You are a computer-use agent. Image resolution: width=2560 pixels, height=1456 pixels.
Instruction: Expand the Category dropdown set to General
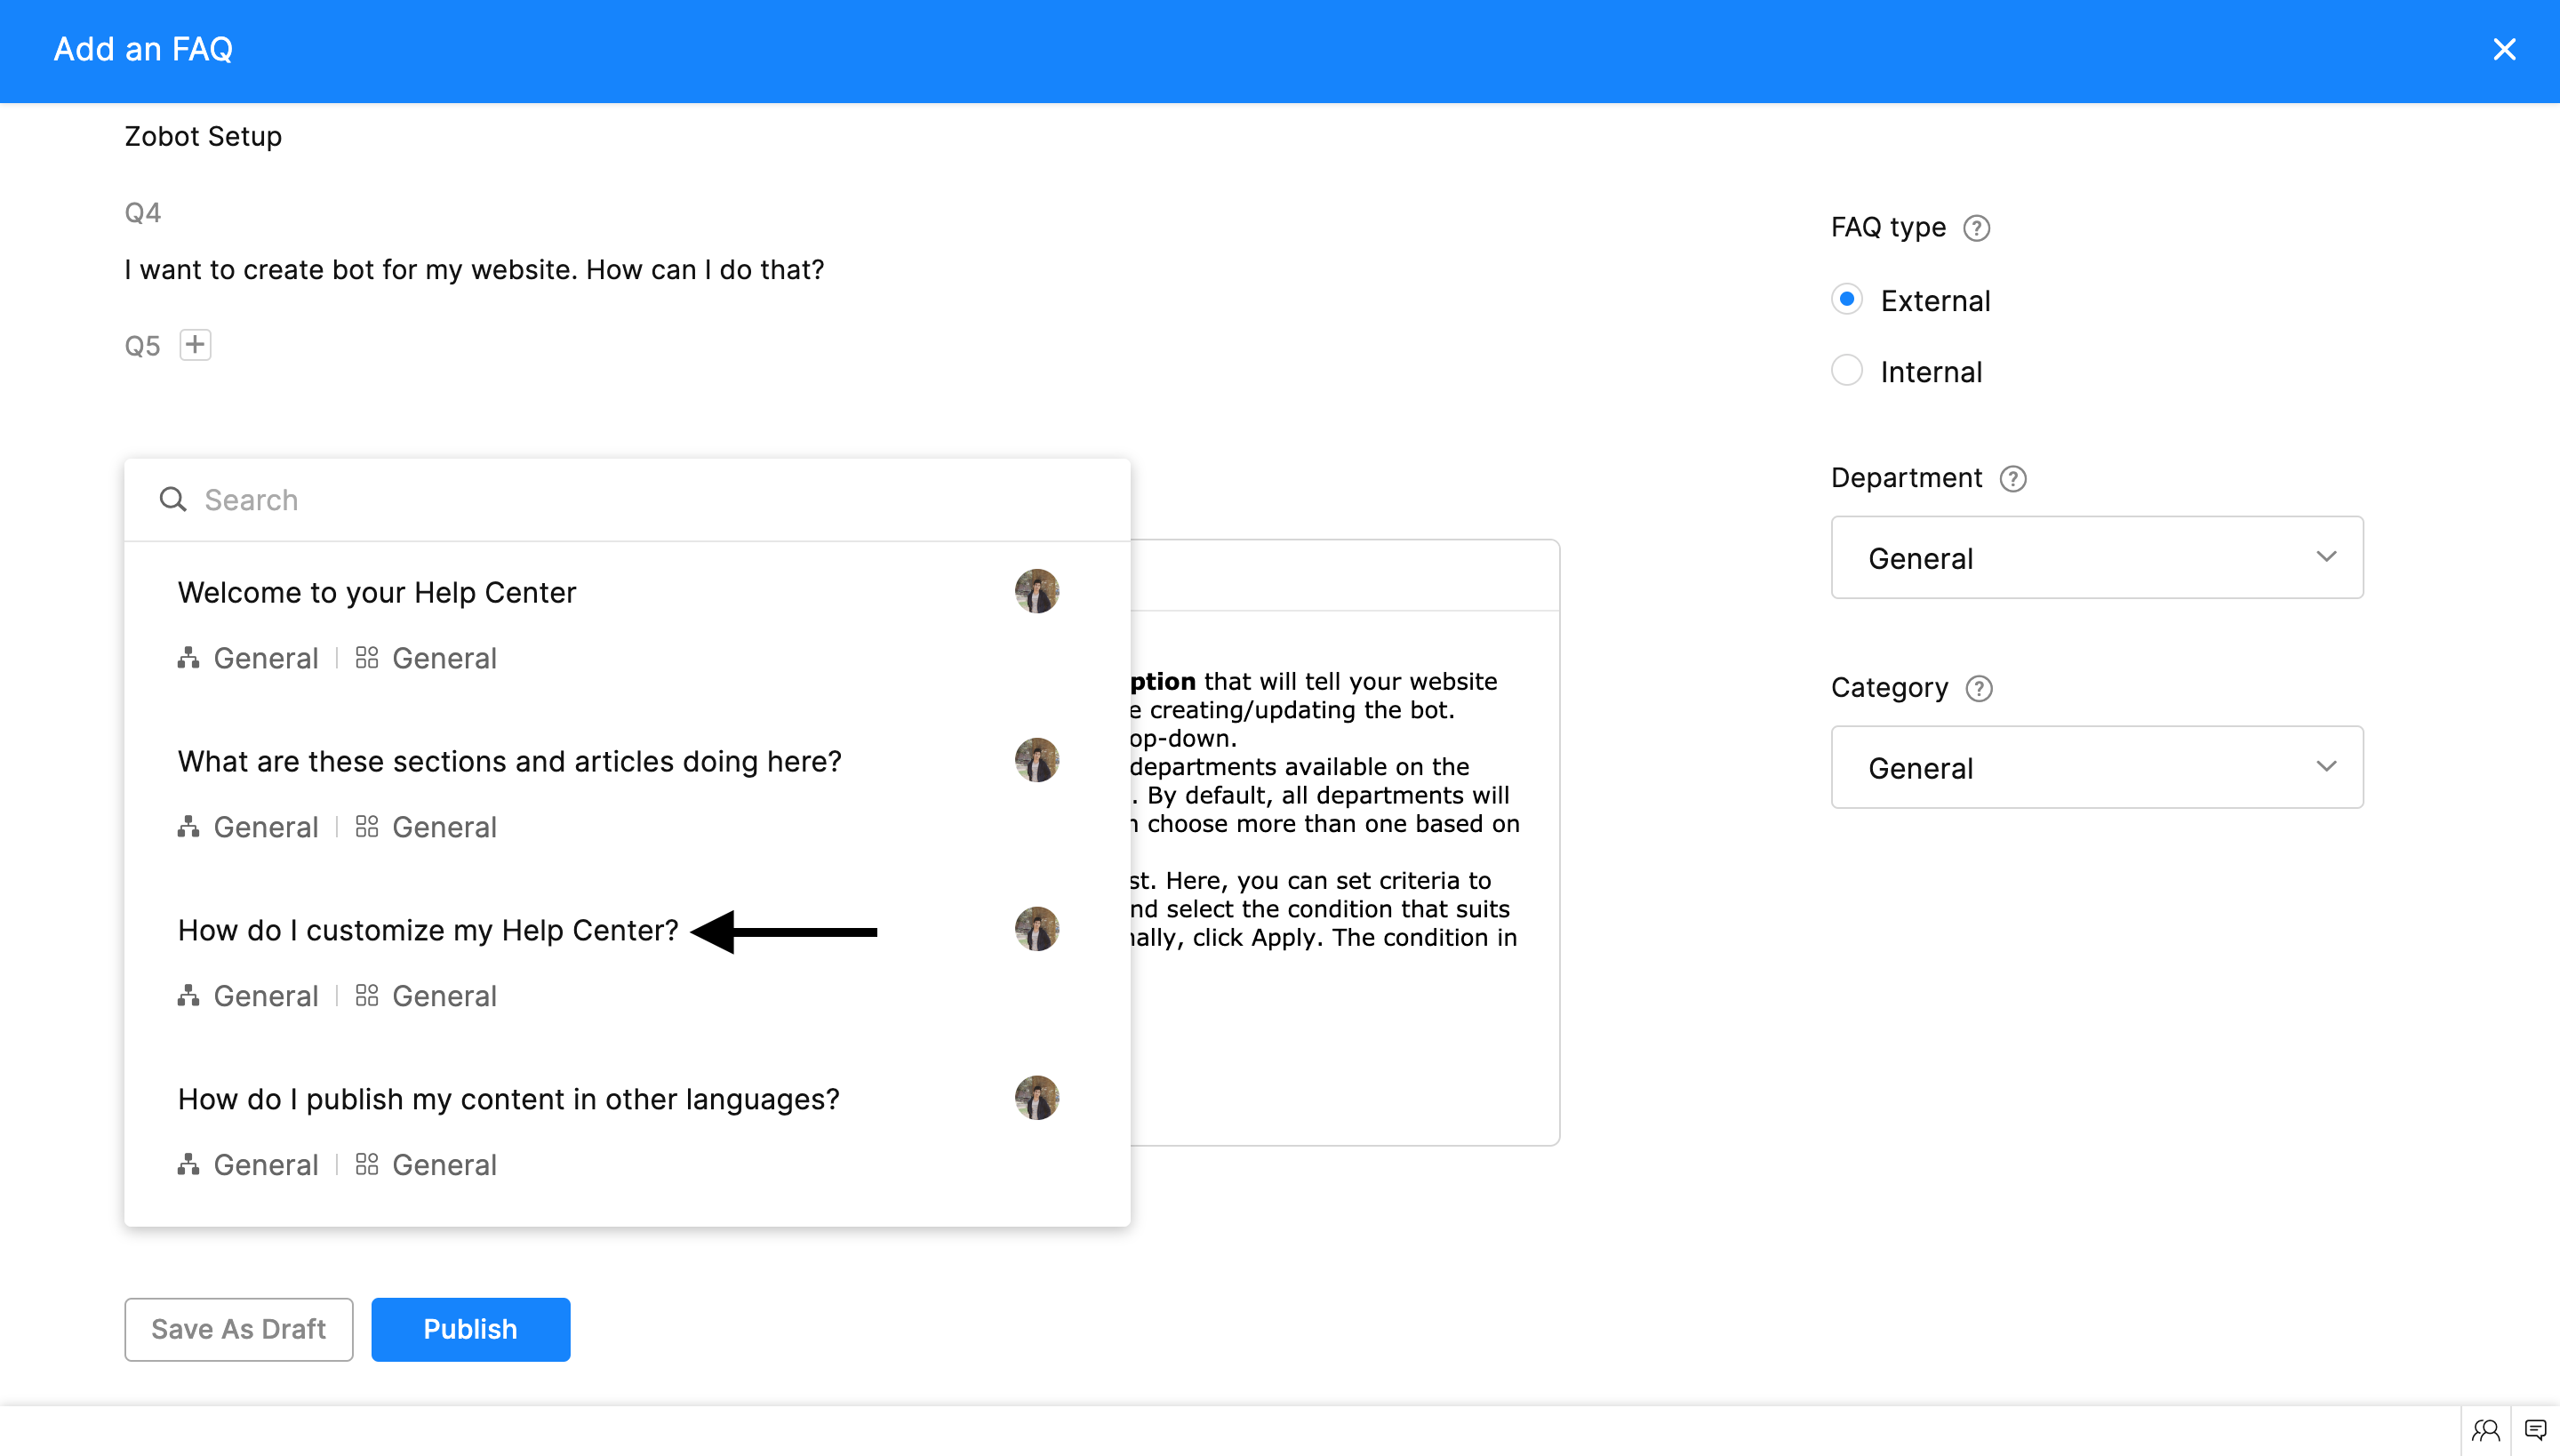[2096, 768]
